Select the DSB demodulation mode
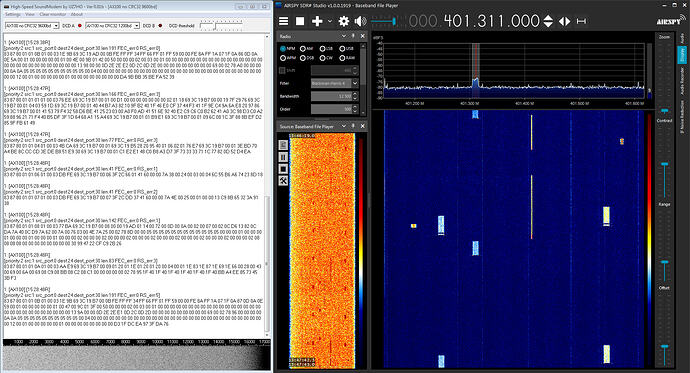The width and height of the screenshot is (690, 373). point(307,58)
